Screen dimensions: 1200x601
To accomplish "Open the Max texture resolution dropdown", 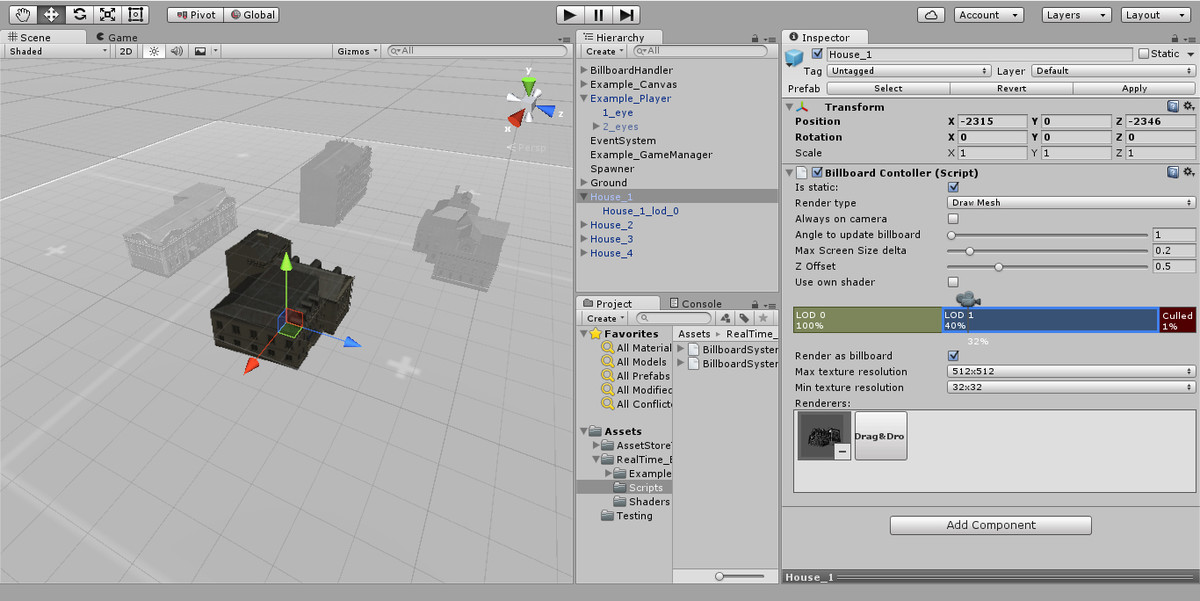I will click(x=1068, y=371).
